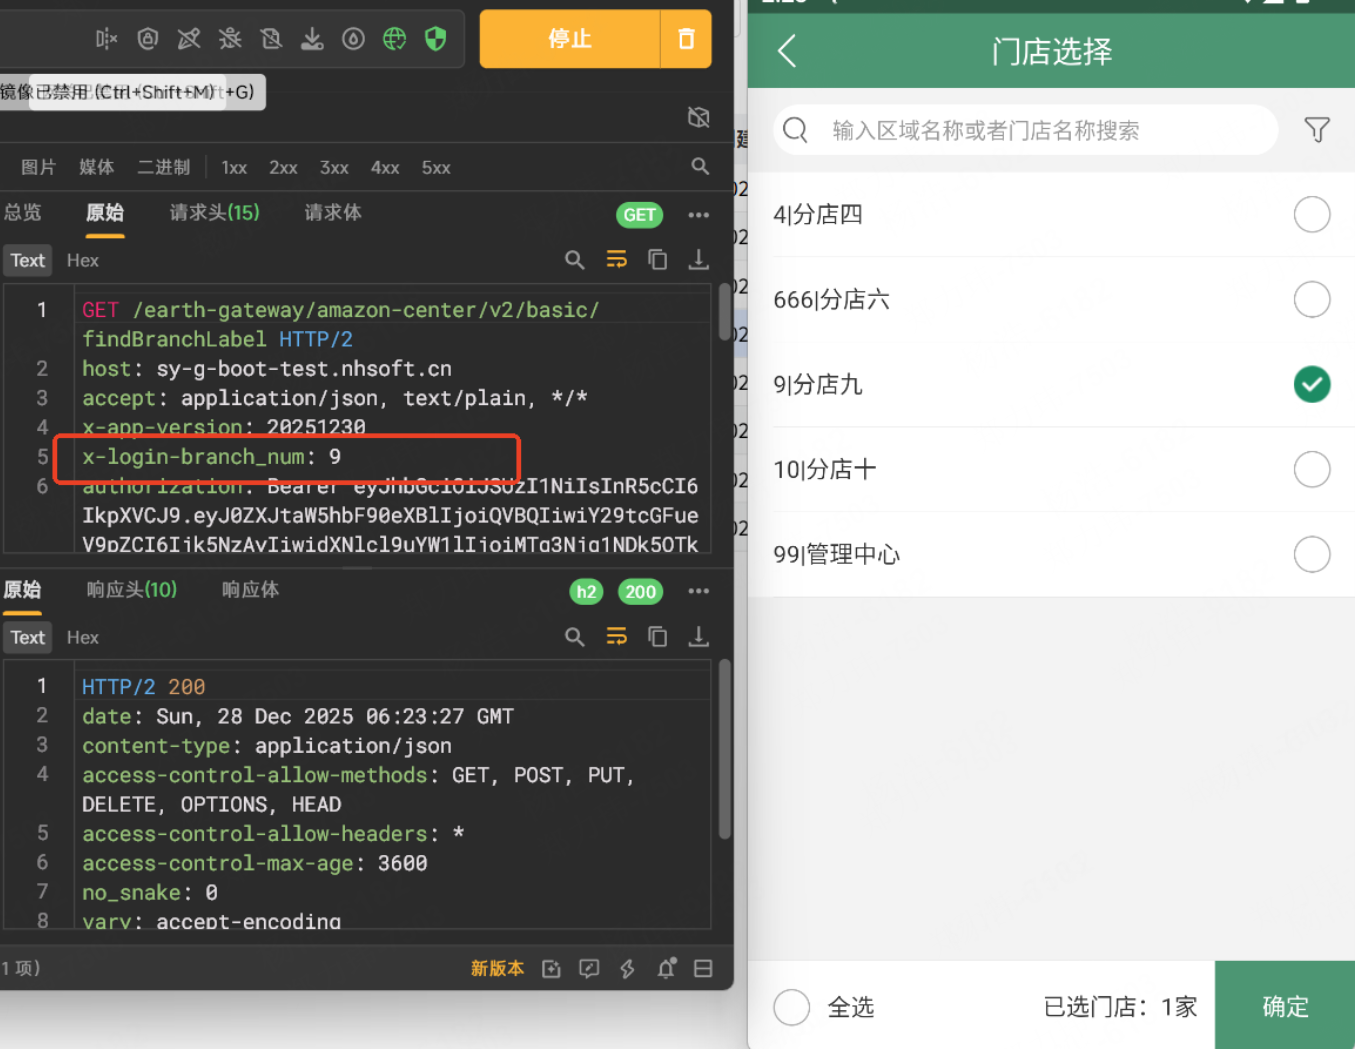Click the crossed-out pen rewrite icon
This screenshot has height=1049, width=1355.
coord(189,39)
